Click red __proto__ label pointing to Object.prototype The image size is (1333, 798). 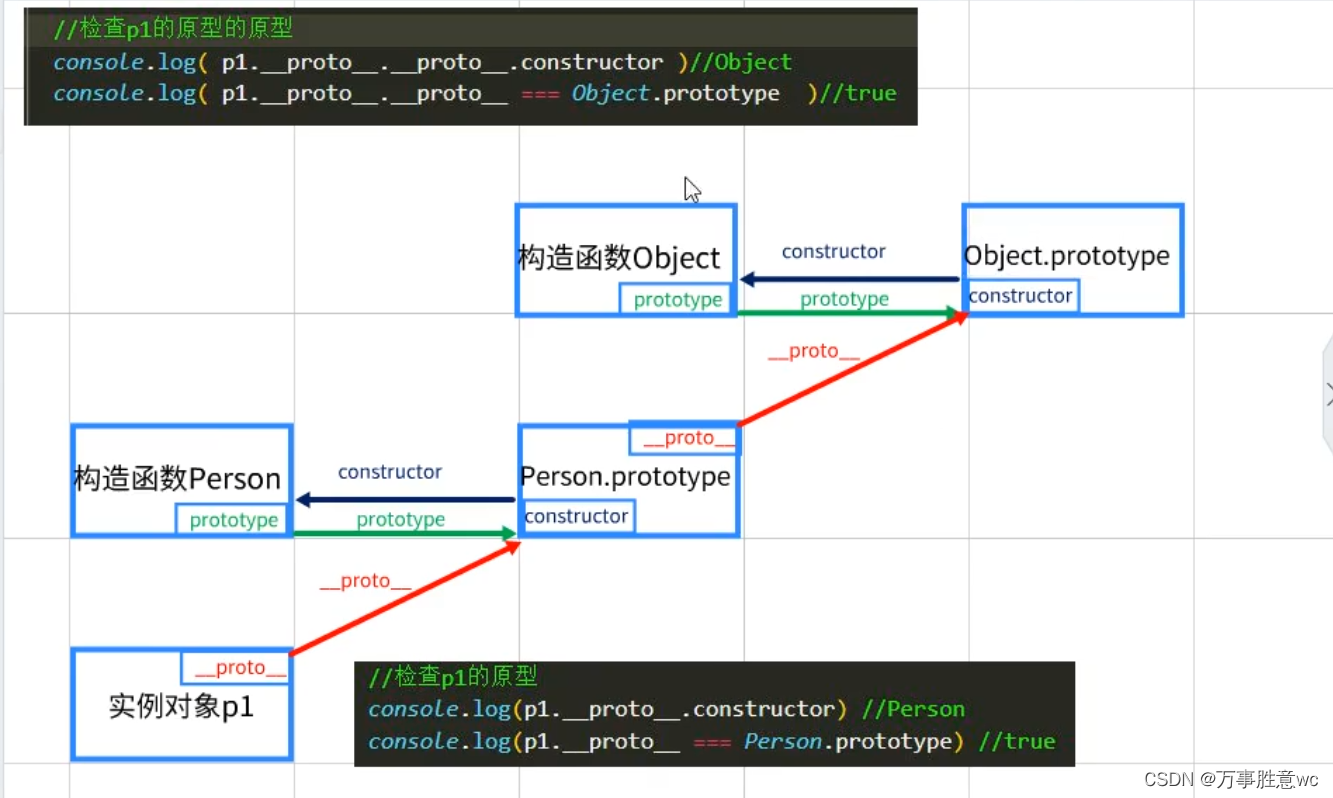(x=813, y=351)
